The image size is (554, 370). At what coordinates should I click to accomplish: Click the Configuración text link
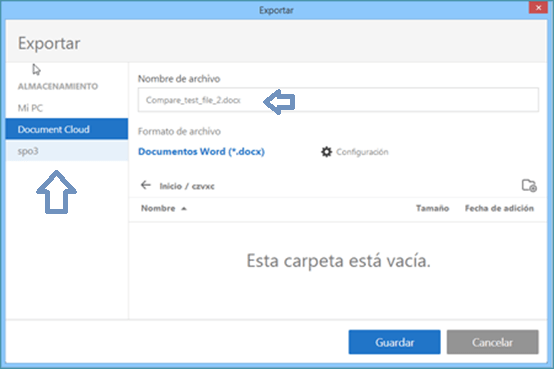point(362,152)
